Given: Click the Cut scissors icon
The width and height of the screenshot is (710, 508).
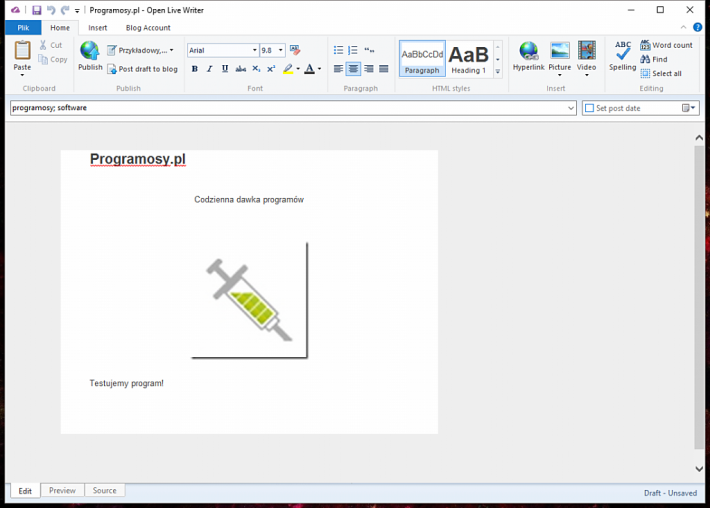Looking at the screenshot, I should (43, 45).
